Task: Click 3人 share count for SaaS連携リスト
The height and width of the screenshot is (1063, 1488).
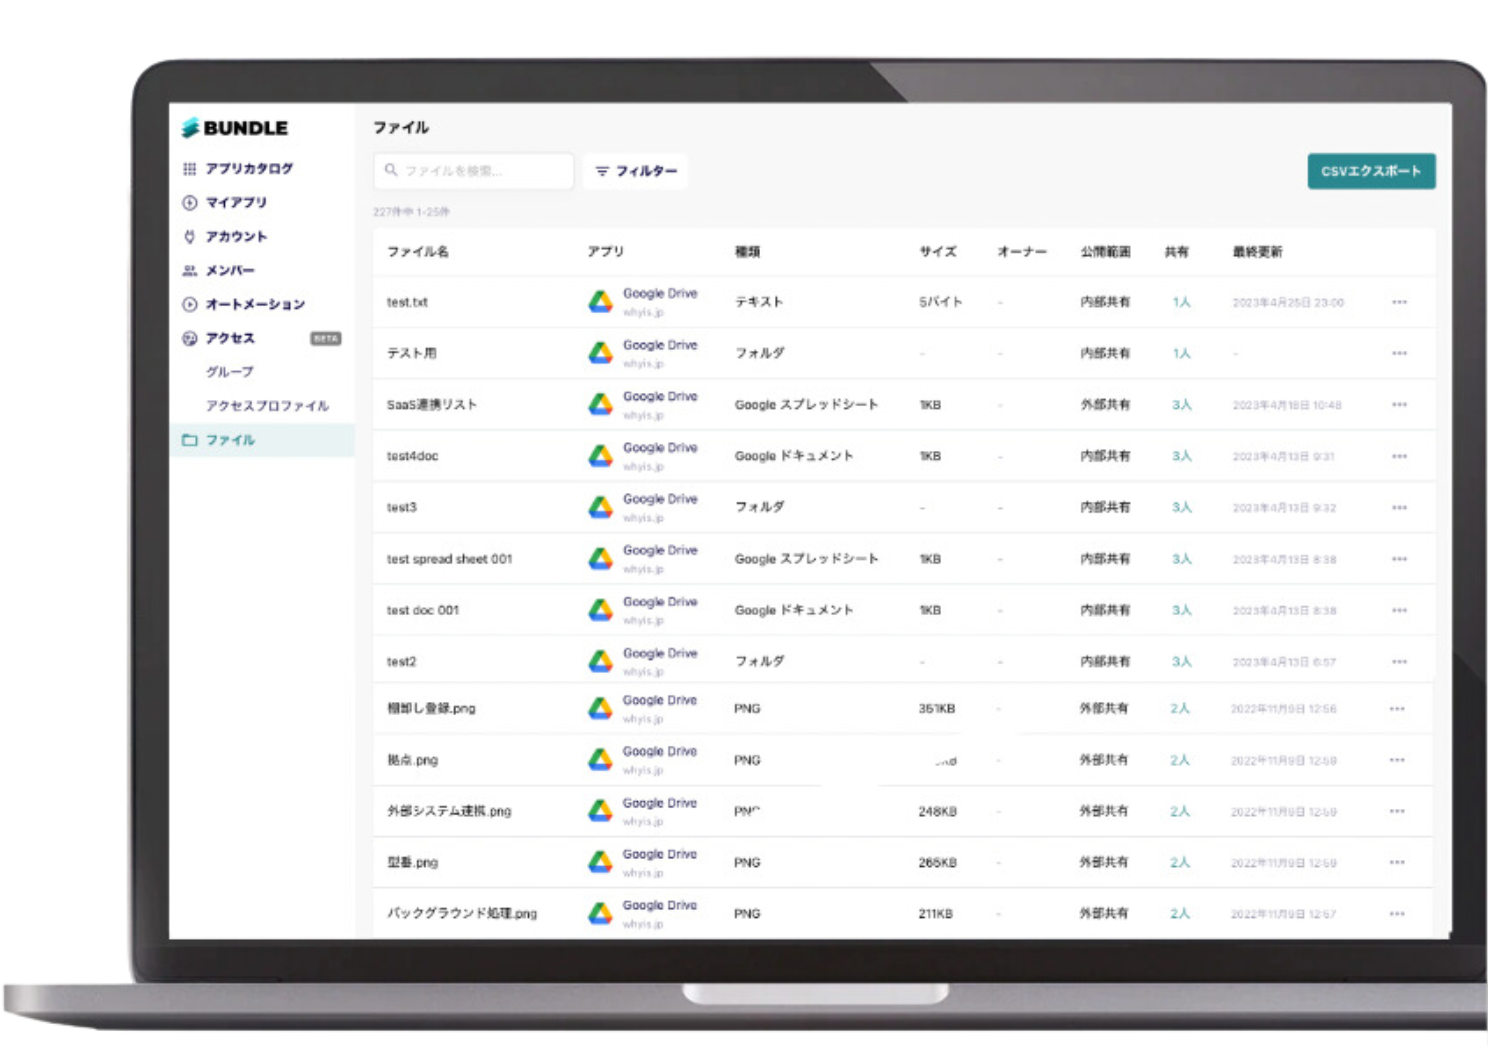Action: click(x=1181, y=405)
